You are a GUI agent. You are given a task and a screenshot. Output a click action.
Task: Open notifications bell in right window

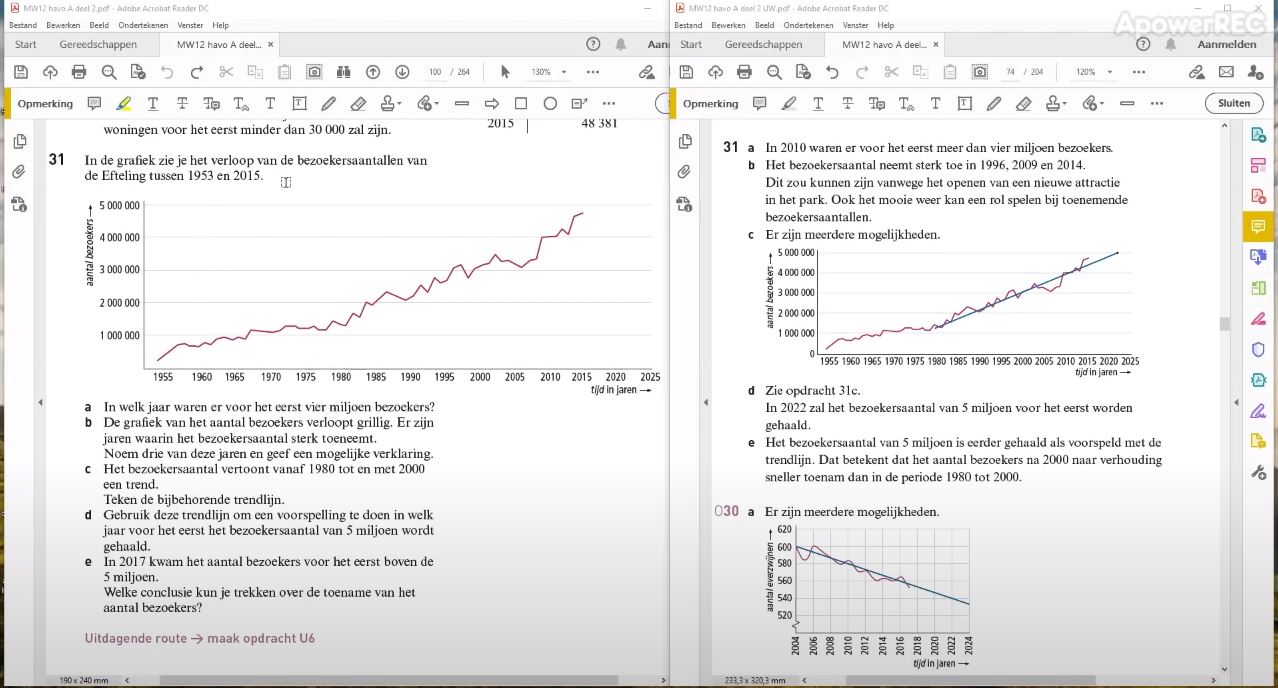(1170, 44)
